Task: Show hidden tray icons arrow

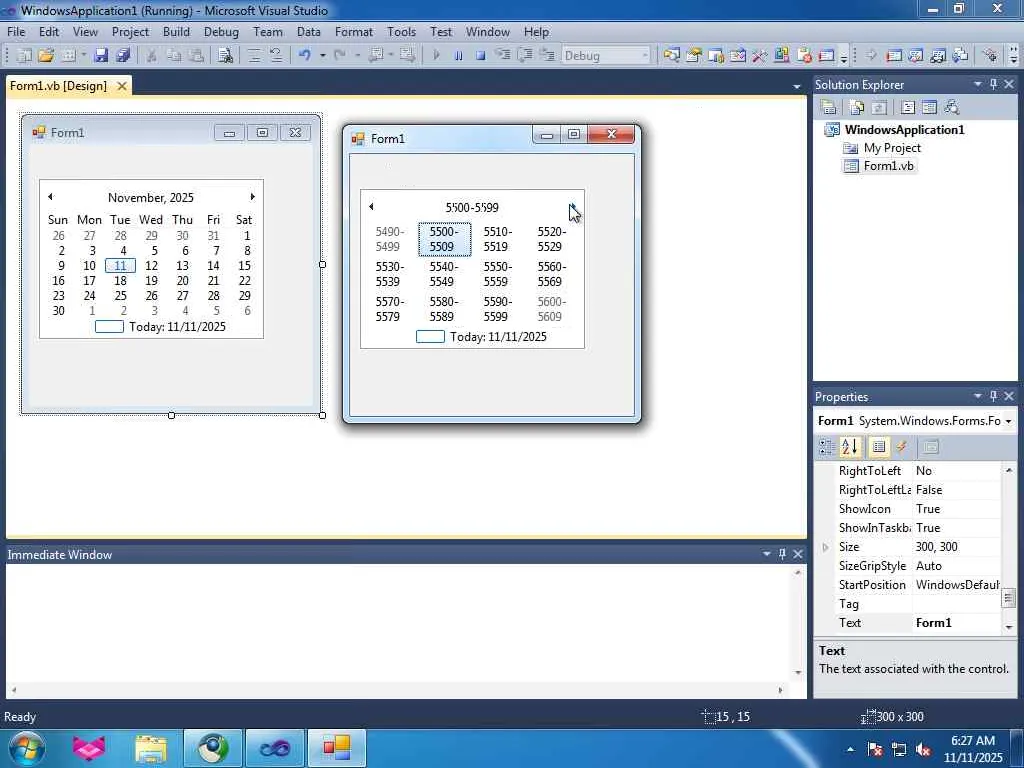Action: point(850,750)
